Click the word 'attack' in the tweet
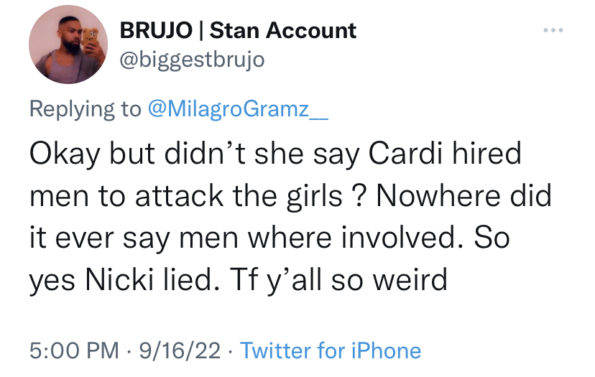 [179, 196]
